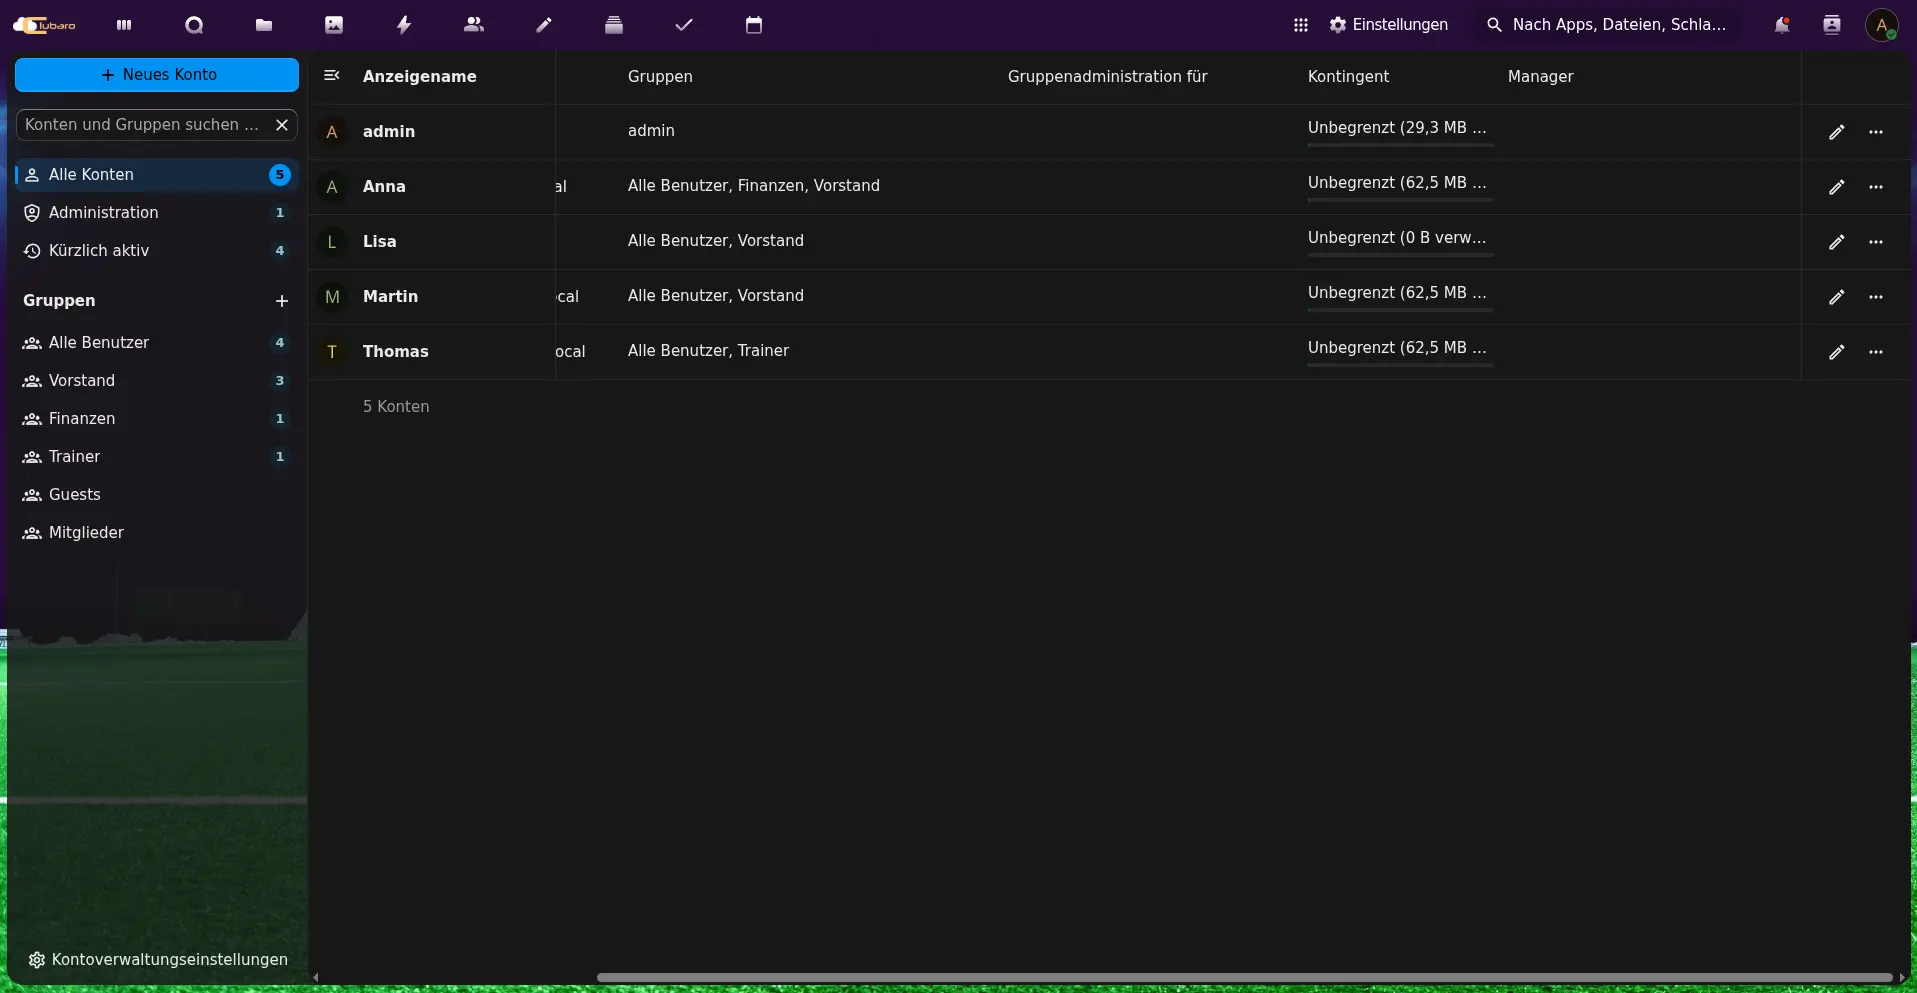Image resolution: width=1917 pixels, height=993 pixels.
Task: Click the horizontal scrollbar of the table
Action: click(x=1244, y=977)
